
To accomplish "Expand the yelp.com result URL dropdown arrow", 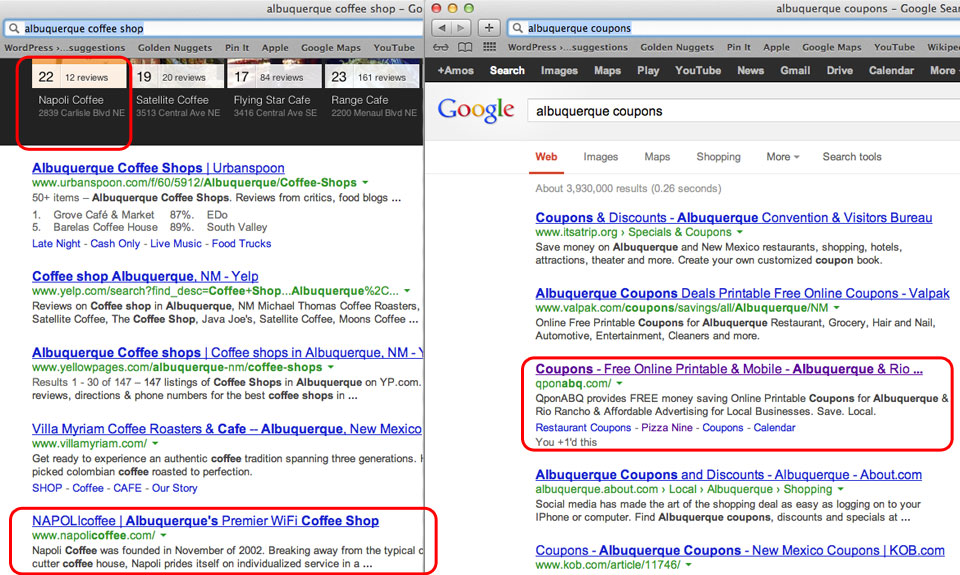I will [x=407, y=291].
